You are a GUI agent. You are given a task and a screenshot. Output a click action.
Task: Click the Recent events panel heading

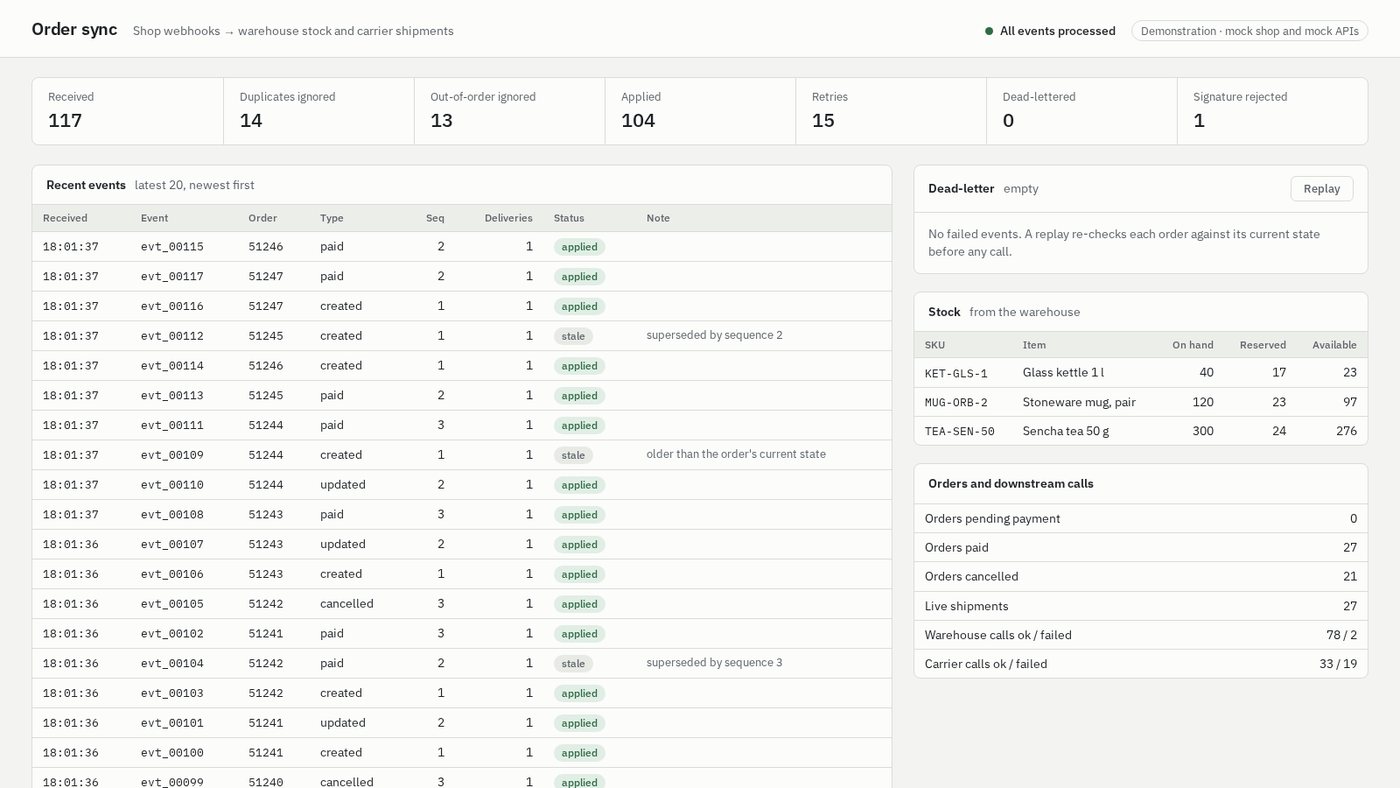tap(86, 185)
